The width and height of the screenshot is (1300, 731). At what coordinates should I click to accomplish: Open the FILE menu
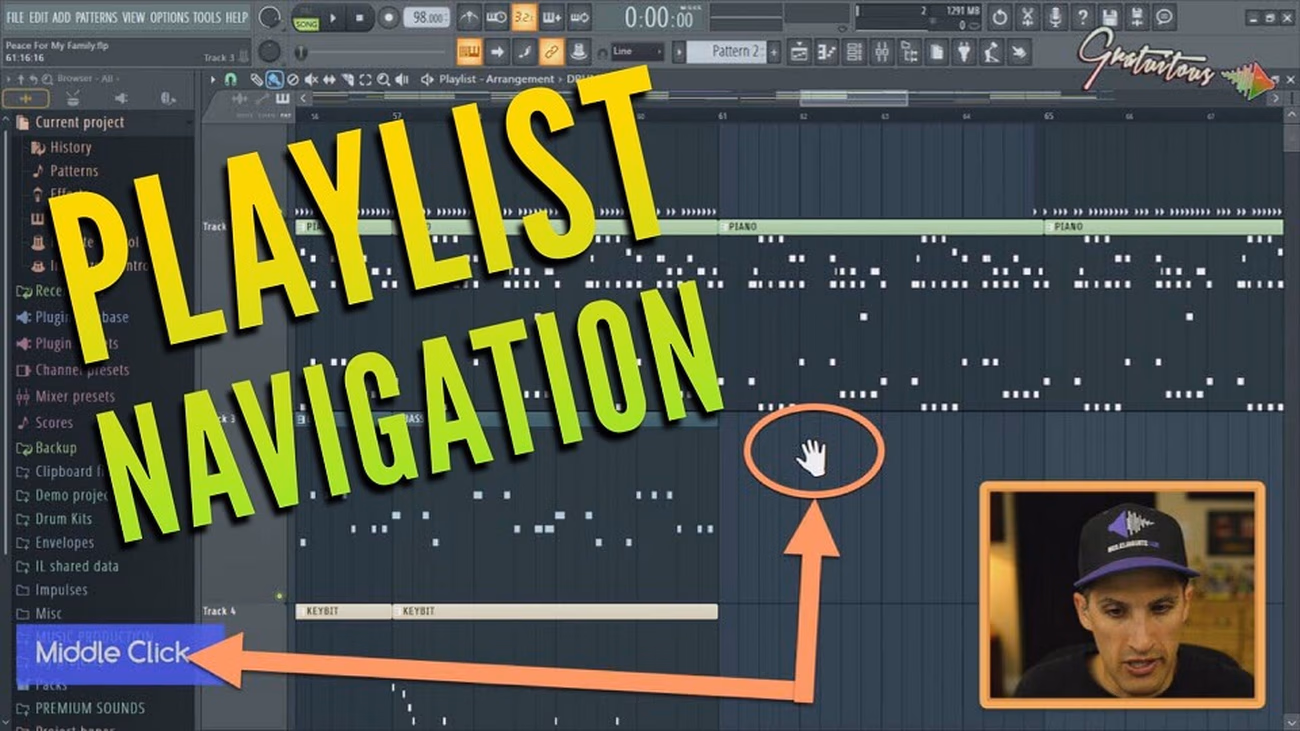[16, 17]
